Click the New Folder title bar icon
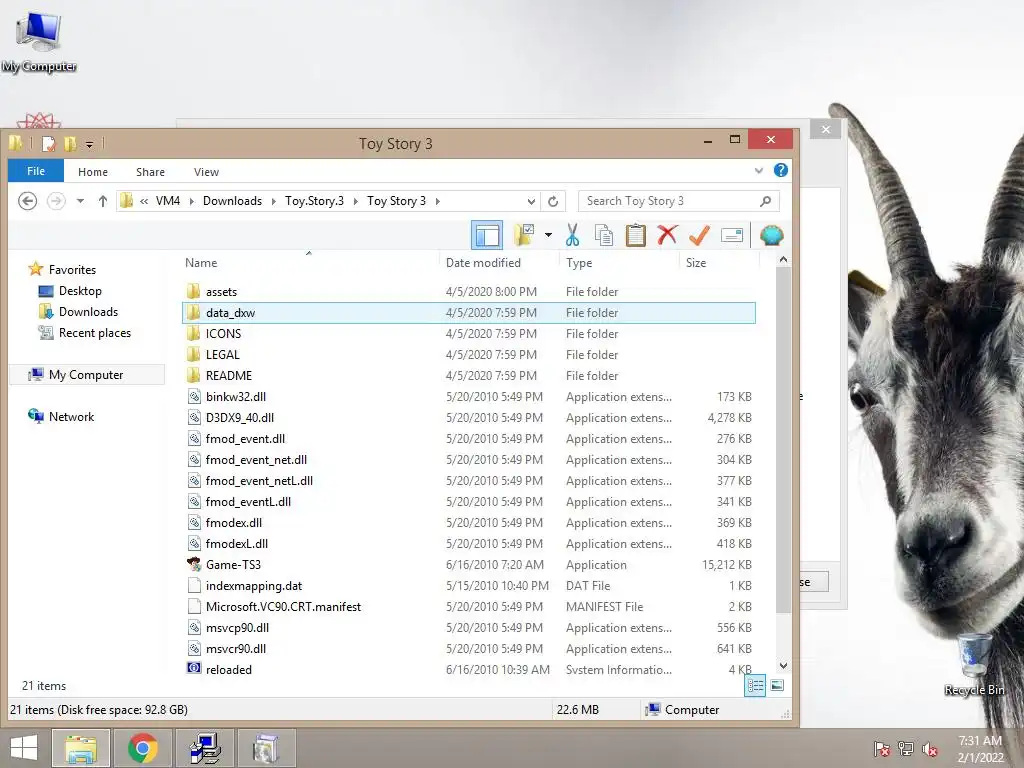Image resolution: width=1024 pixels, height=768 pixels. (x=70, y=144)
